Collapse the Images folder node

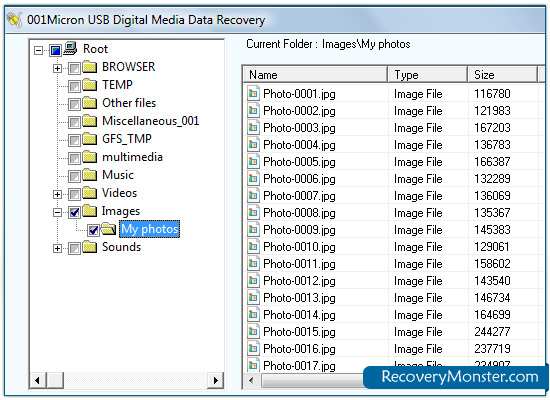(58, 212)
